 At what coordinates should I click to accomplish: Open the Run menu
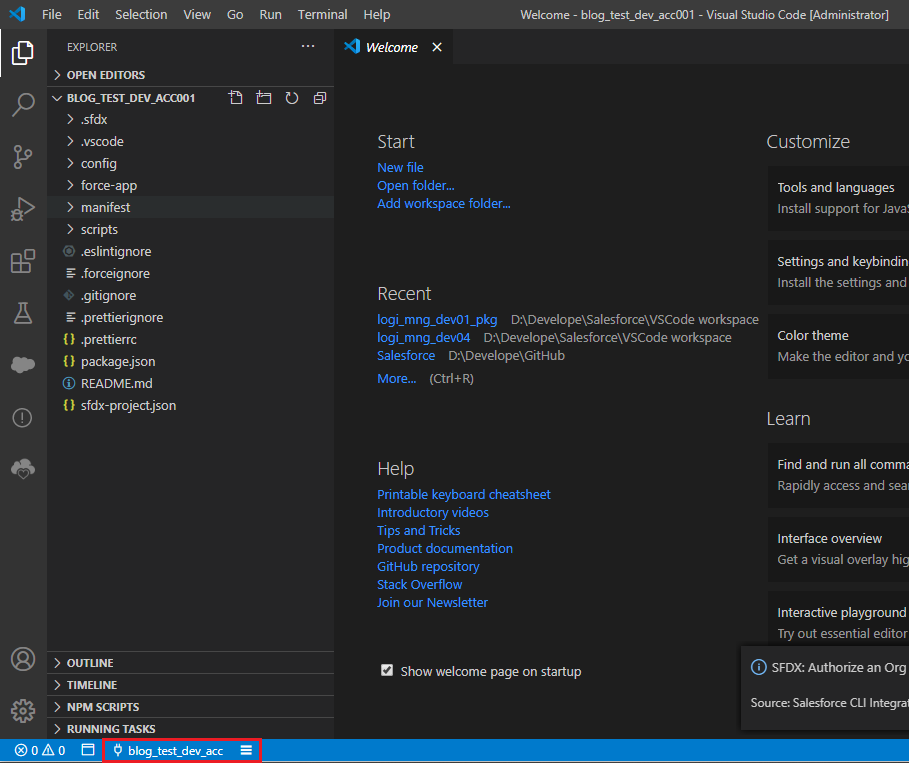270,14
